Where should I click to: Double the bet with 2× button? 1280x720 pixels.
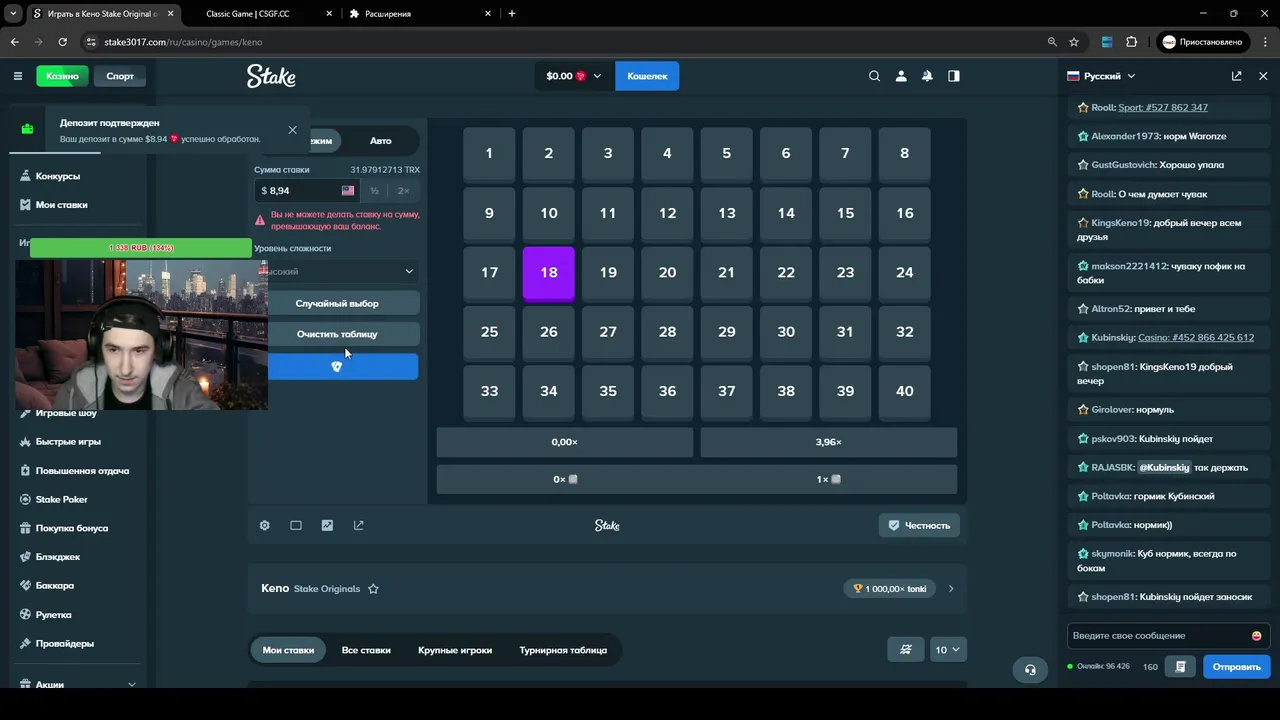coord(403,191)
